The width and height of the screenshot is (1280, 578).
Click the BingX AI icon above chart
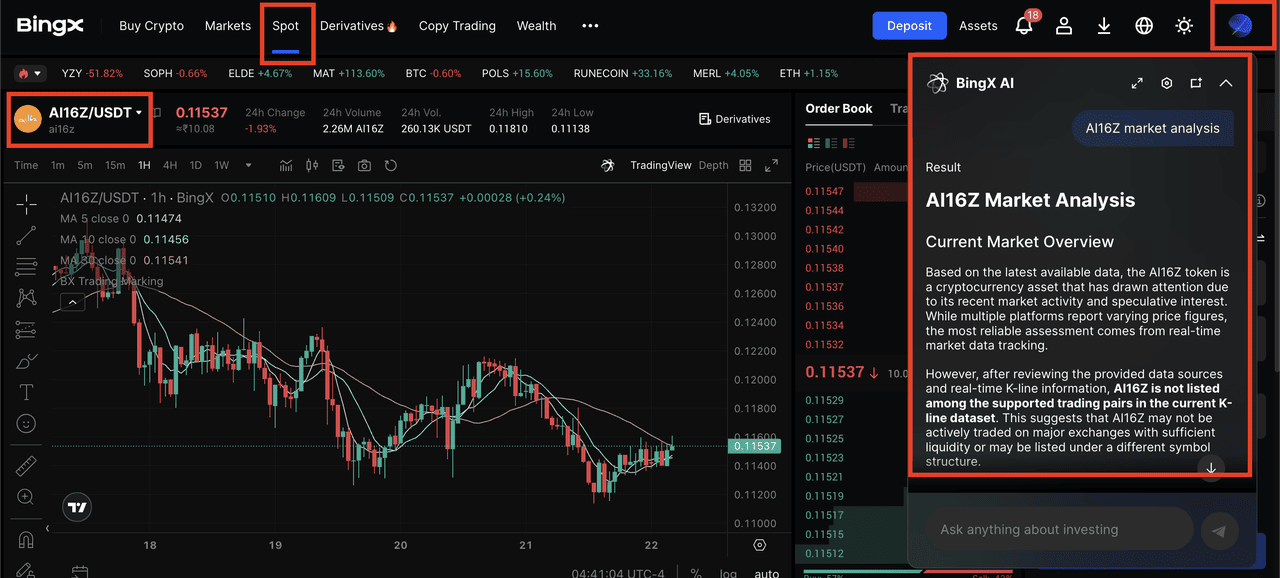pos(607,165)
